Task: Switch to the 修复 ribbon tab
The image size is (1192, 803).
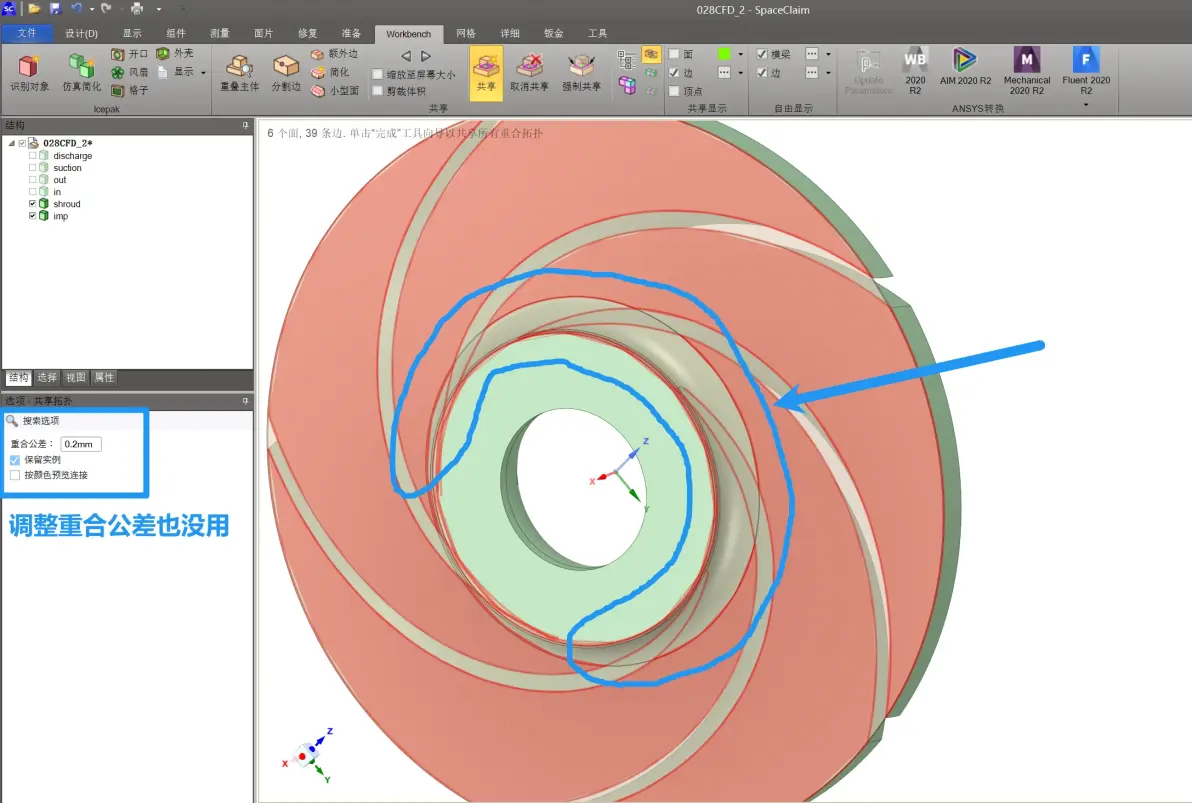Action: click(x=307, y=33)
